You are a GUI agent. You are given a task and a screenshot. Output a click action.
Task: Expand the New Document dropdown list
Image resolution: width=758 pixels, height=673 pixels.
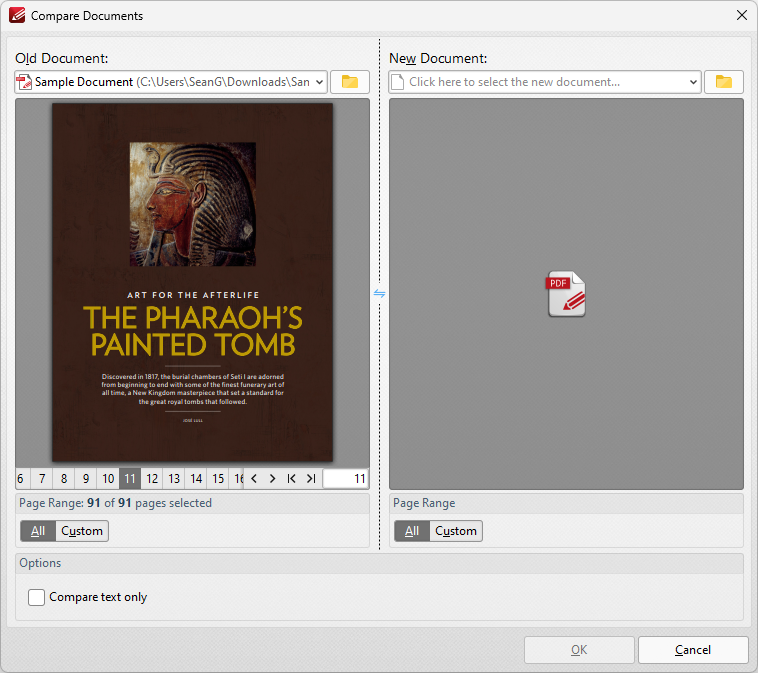pos(693,82)
